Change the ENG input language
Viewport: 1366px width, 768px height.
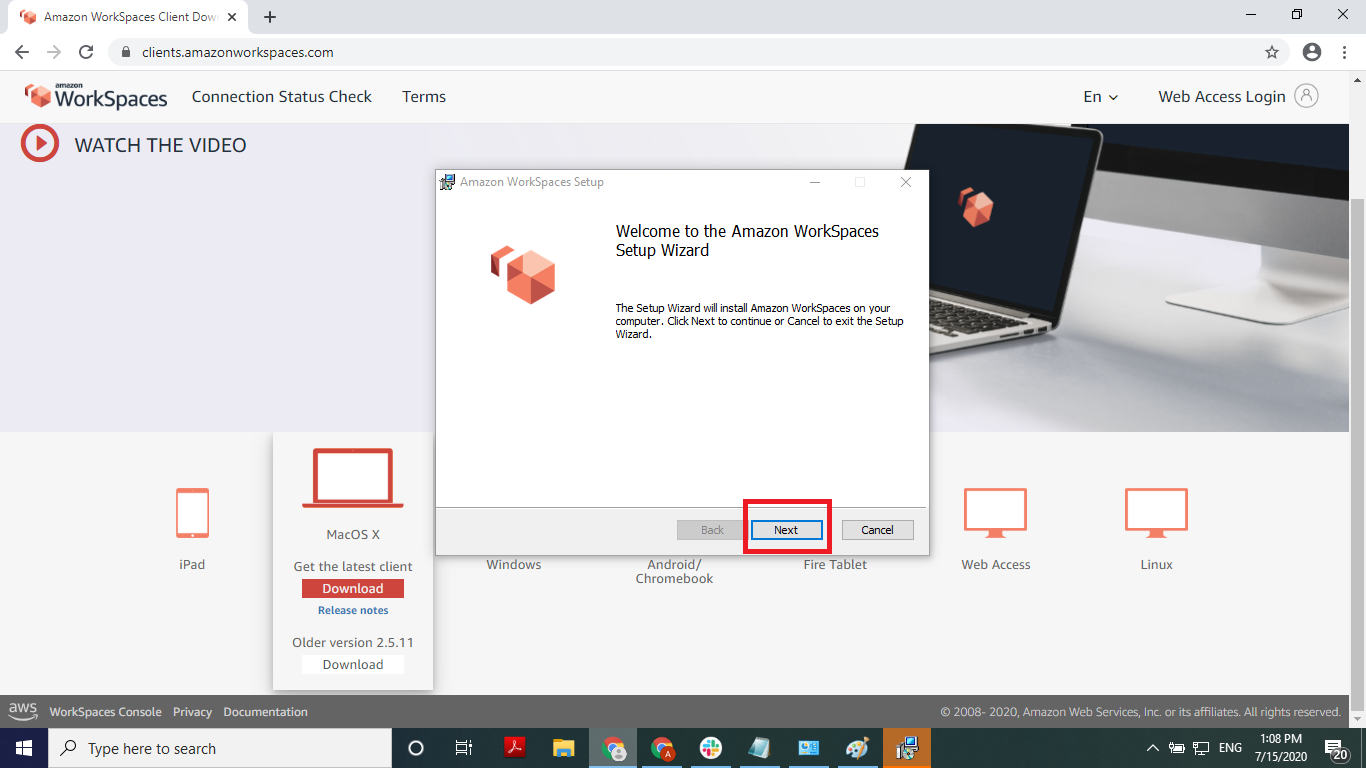pos(1230,748)
